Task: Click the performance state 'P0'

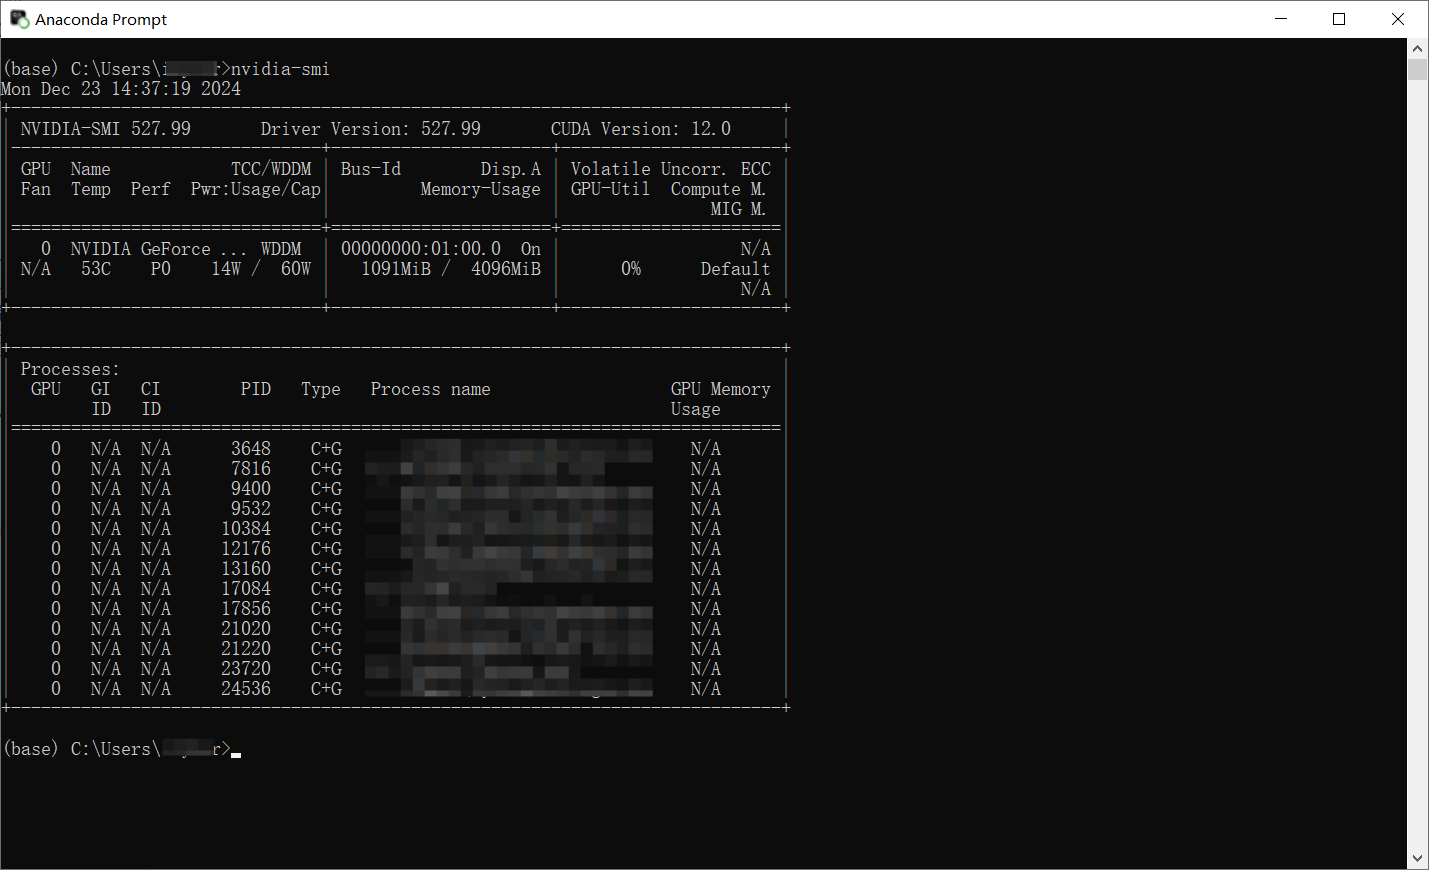Action: click(x=161, y=269)
